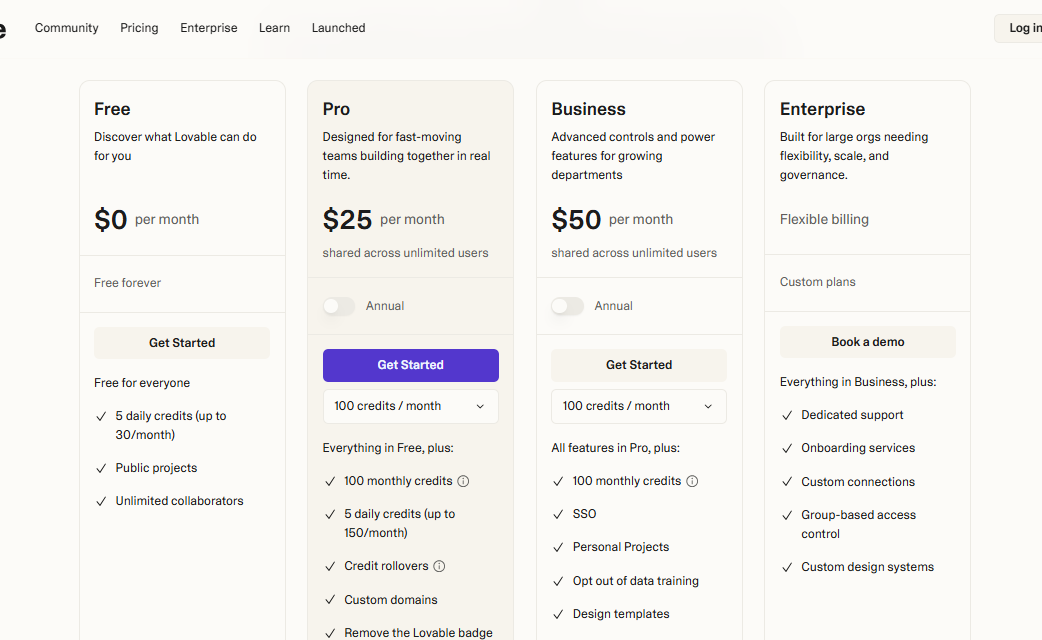Image resolution: width=1042 pixels, height=640 pixels.
Task: Click purple Get Started button on Pro plan
Action: click(x=411, y=366)
